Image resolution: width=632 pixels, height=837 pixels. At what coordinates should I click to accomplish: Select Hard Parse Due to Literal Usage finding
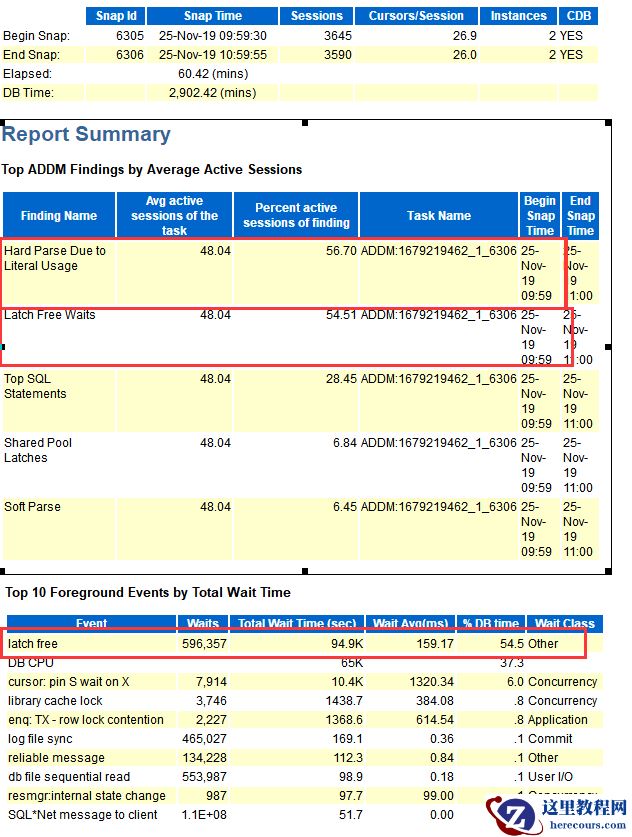(x=54, y=258)
